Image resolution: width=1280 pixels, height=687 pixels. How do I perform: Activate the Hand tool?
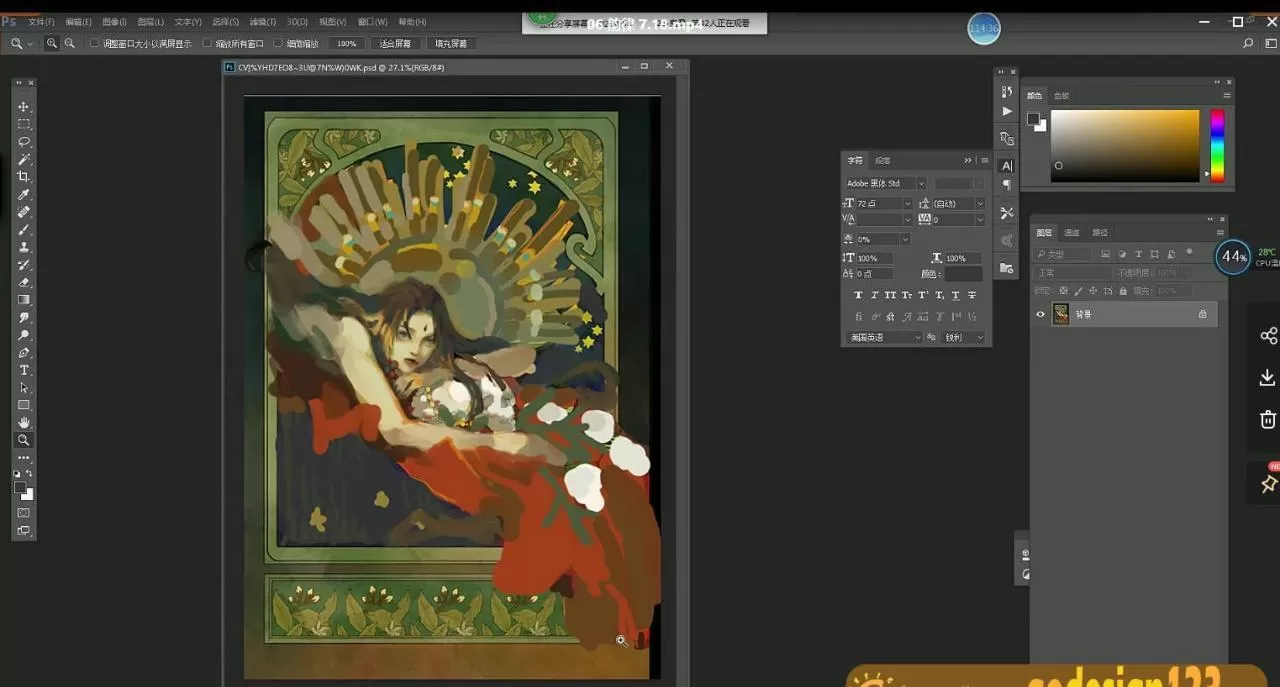click(x=24, y=423)
